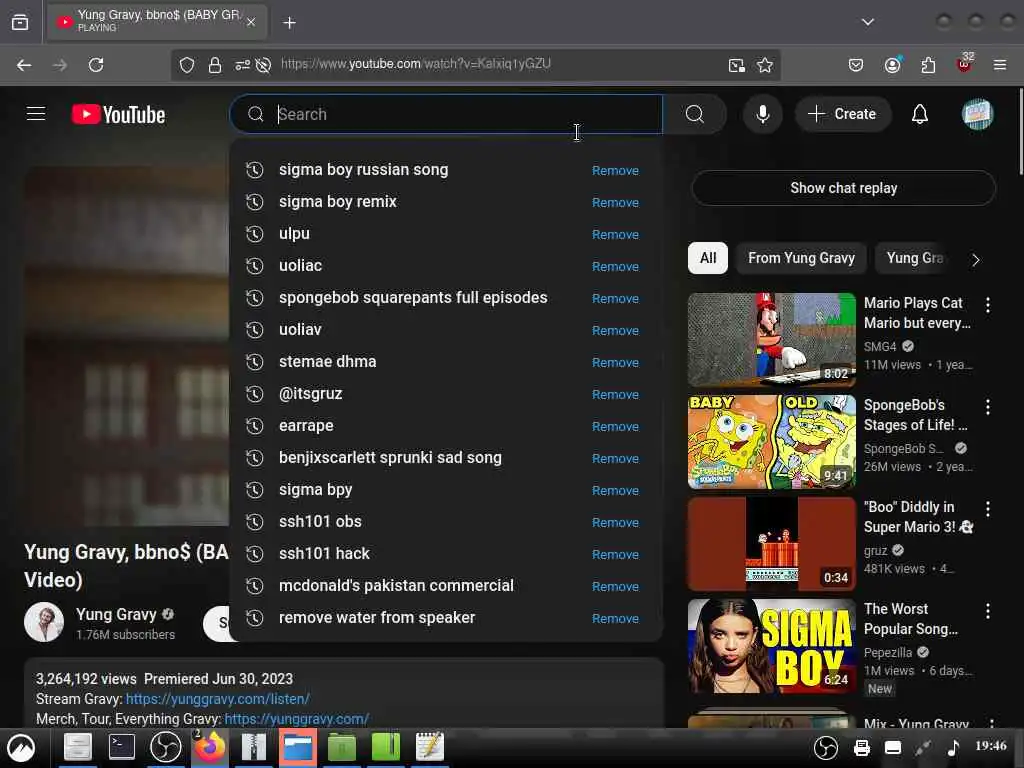Open the autoplay blocked icon in address bar

tap(263, 65)
